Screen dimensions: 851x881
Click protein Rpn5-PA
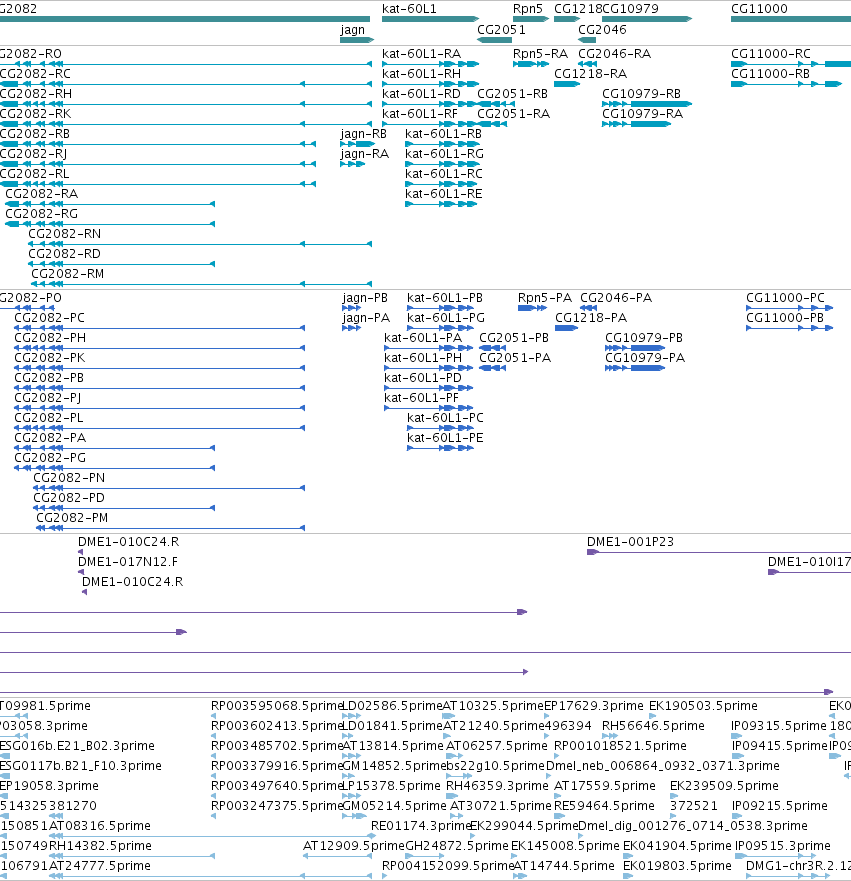pyautogui.click(x=545, y=298)
